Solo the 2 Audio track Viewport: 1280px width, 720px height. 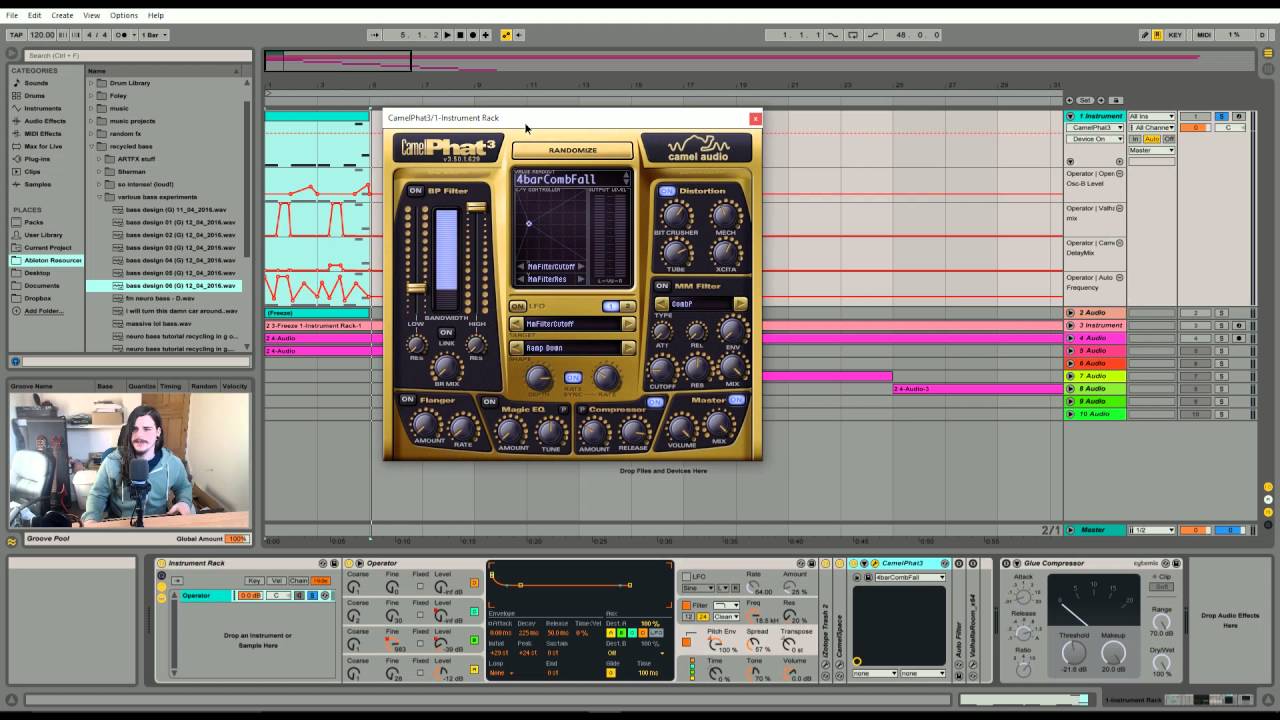1221,313
